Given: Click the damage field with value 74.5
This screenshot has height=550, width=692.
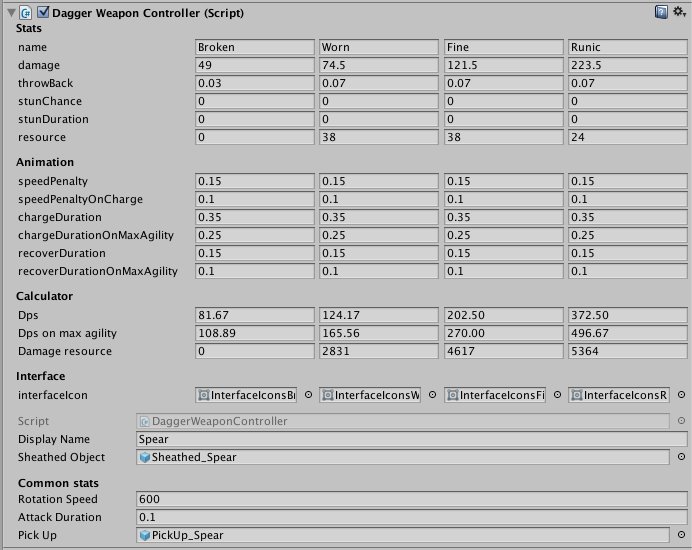Looking at the screenshot, I should (x=379, y=65).
